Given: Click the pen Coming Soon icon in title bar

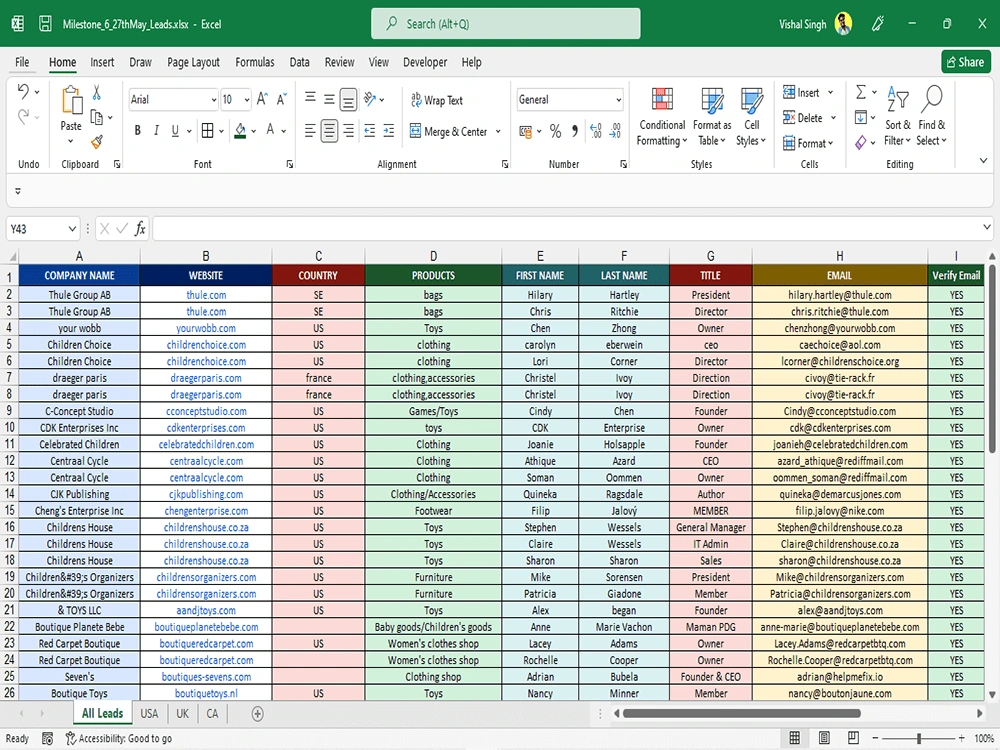Looking at the screenshot, I should pyautogui.click(x=878, y=24).
